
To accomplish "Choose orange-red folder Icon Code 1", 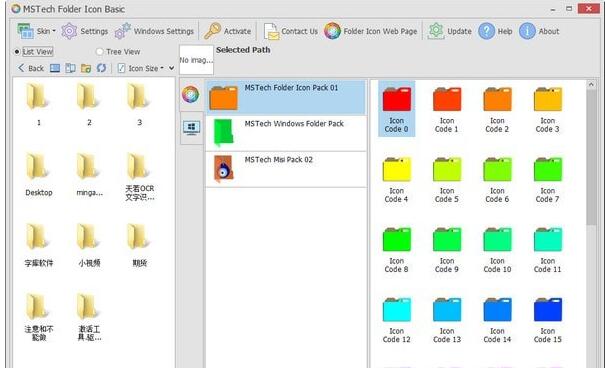I will (446, 110).
